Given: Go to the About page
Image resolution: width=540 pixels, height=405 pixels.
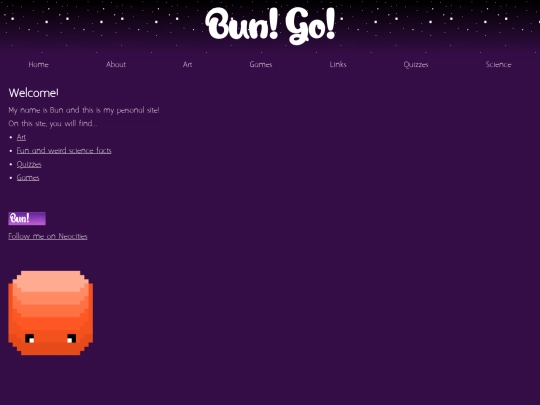Looking at the screenshot, I should click(x=116, y=64).
